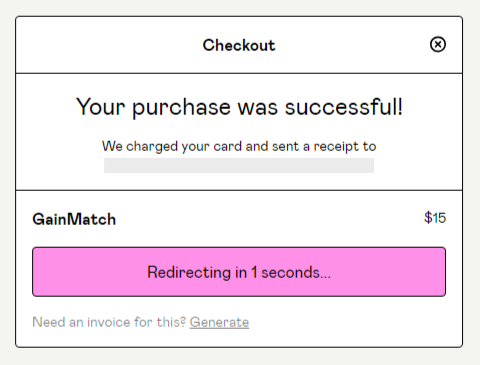
Task: Select the GainMatch product name
Action: pyautogui.click(x=74, y=219)
